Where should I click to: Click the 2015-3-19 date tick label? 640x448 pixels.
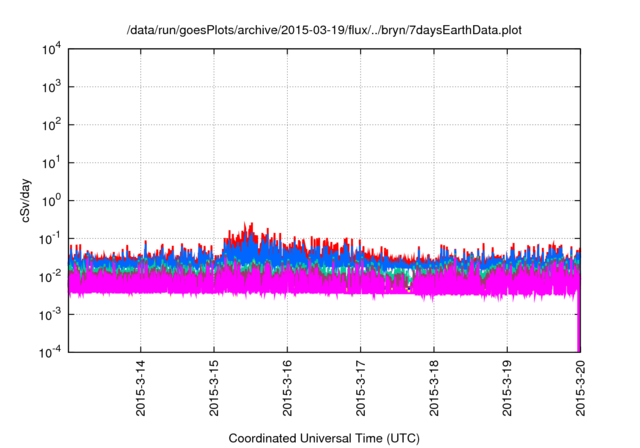[x=507, y=388]
